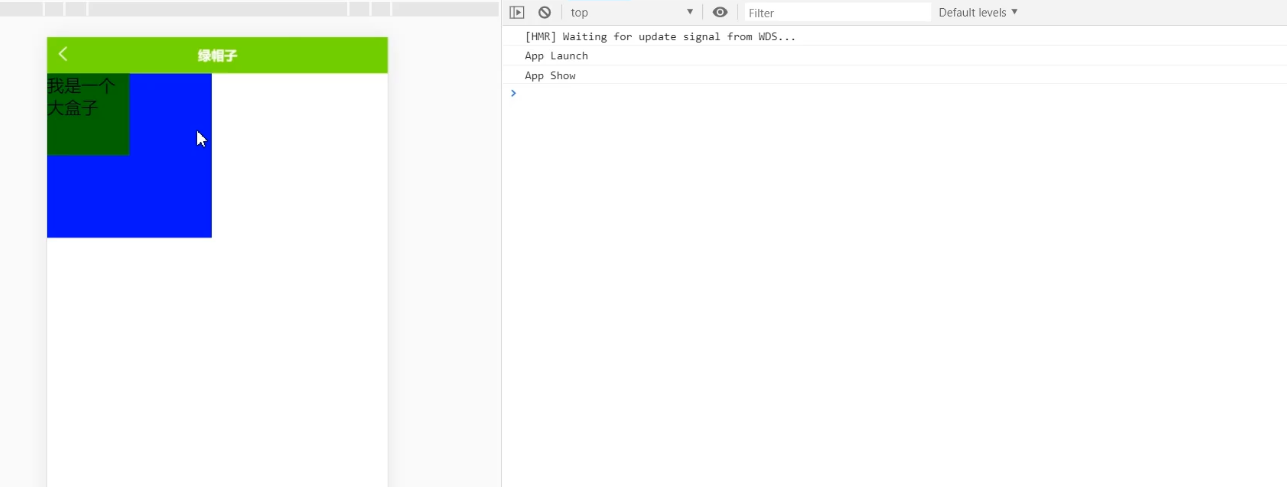Focus the console Filter input field

pyautogui.click(x=838, y=12)
